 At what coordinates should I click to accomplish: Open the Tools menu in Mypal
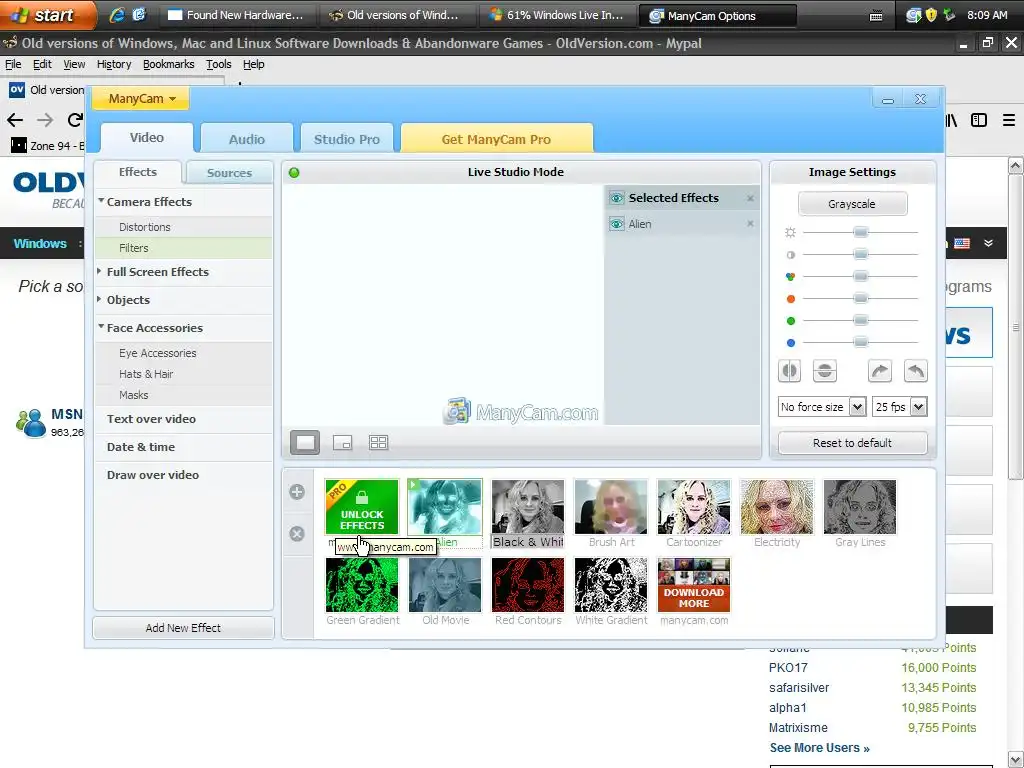point(218,64)
